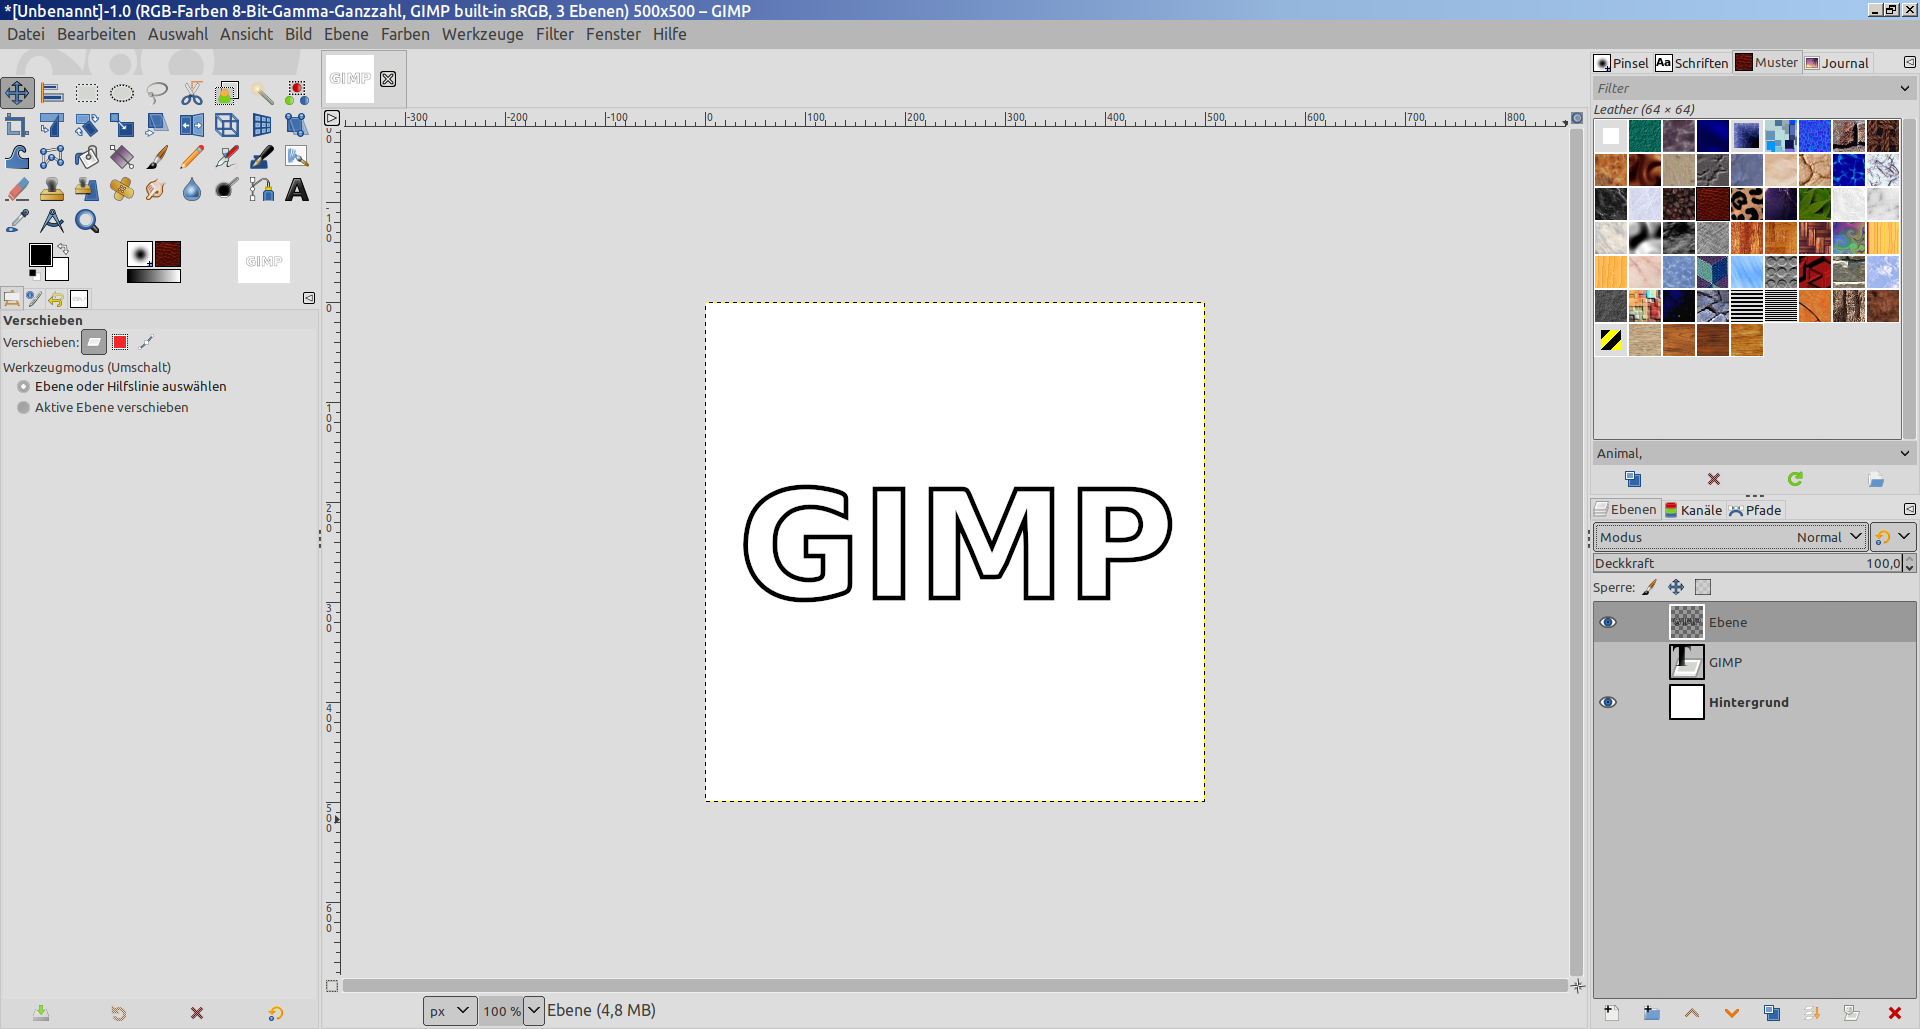
Task: Switch to the Pfade tab
Action: point(1755,510)
